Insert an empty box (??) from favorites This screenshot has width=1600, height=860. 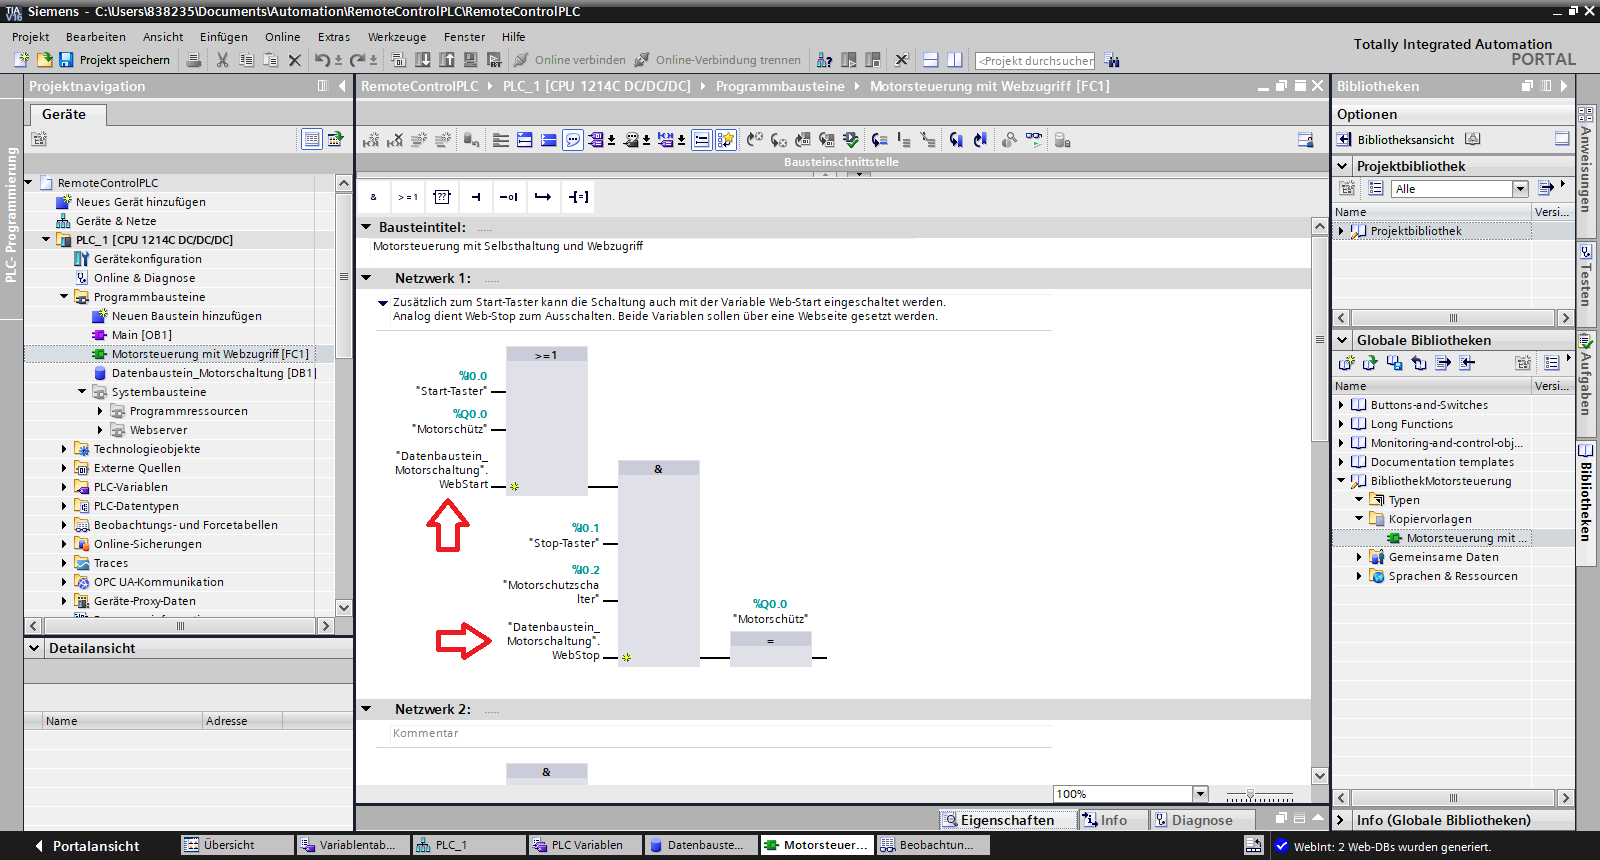pos(442,197)
